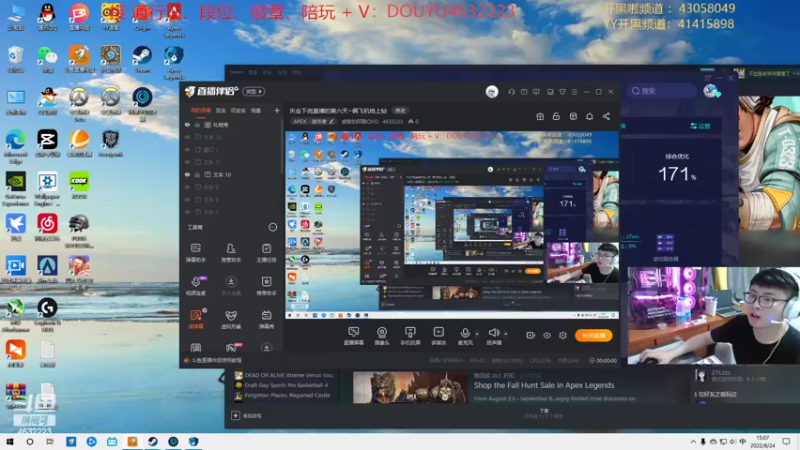This screenshot has width=800, height=450.
Task: Click the stream preview canvas
Action: [452, 225]
